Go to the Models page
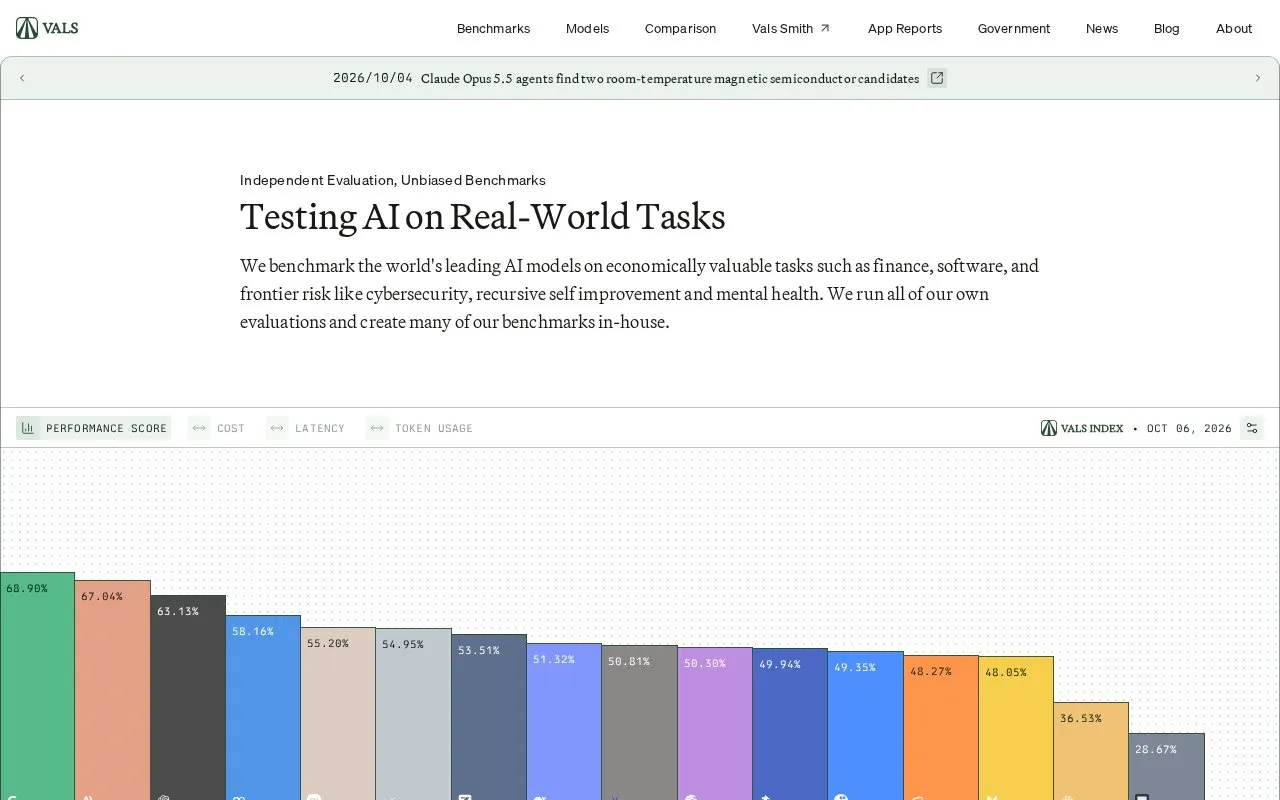The width and height of the screenshot is (1280, 800). click(x=587, y=28)
